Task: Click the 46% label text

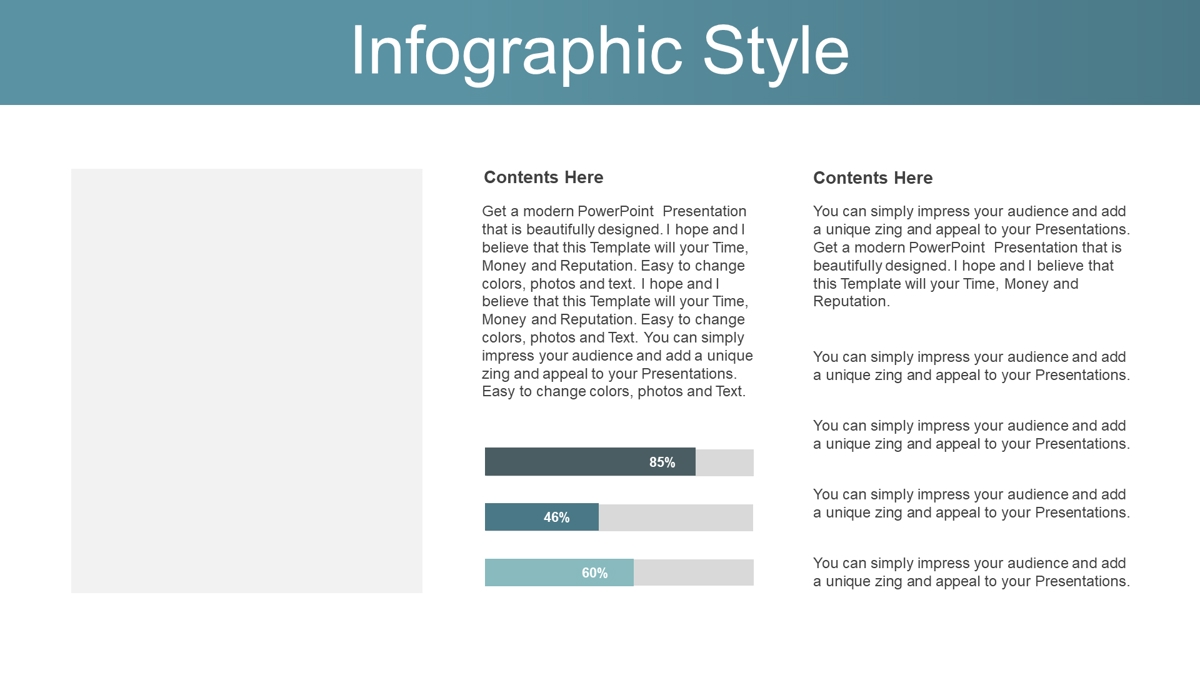Action: [557, 517]
